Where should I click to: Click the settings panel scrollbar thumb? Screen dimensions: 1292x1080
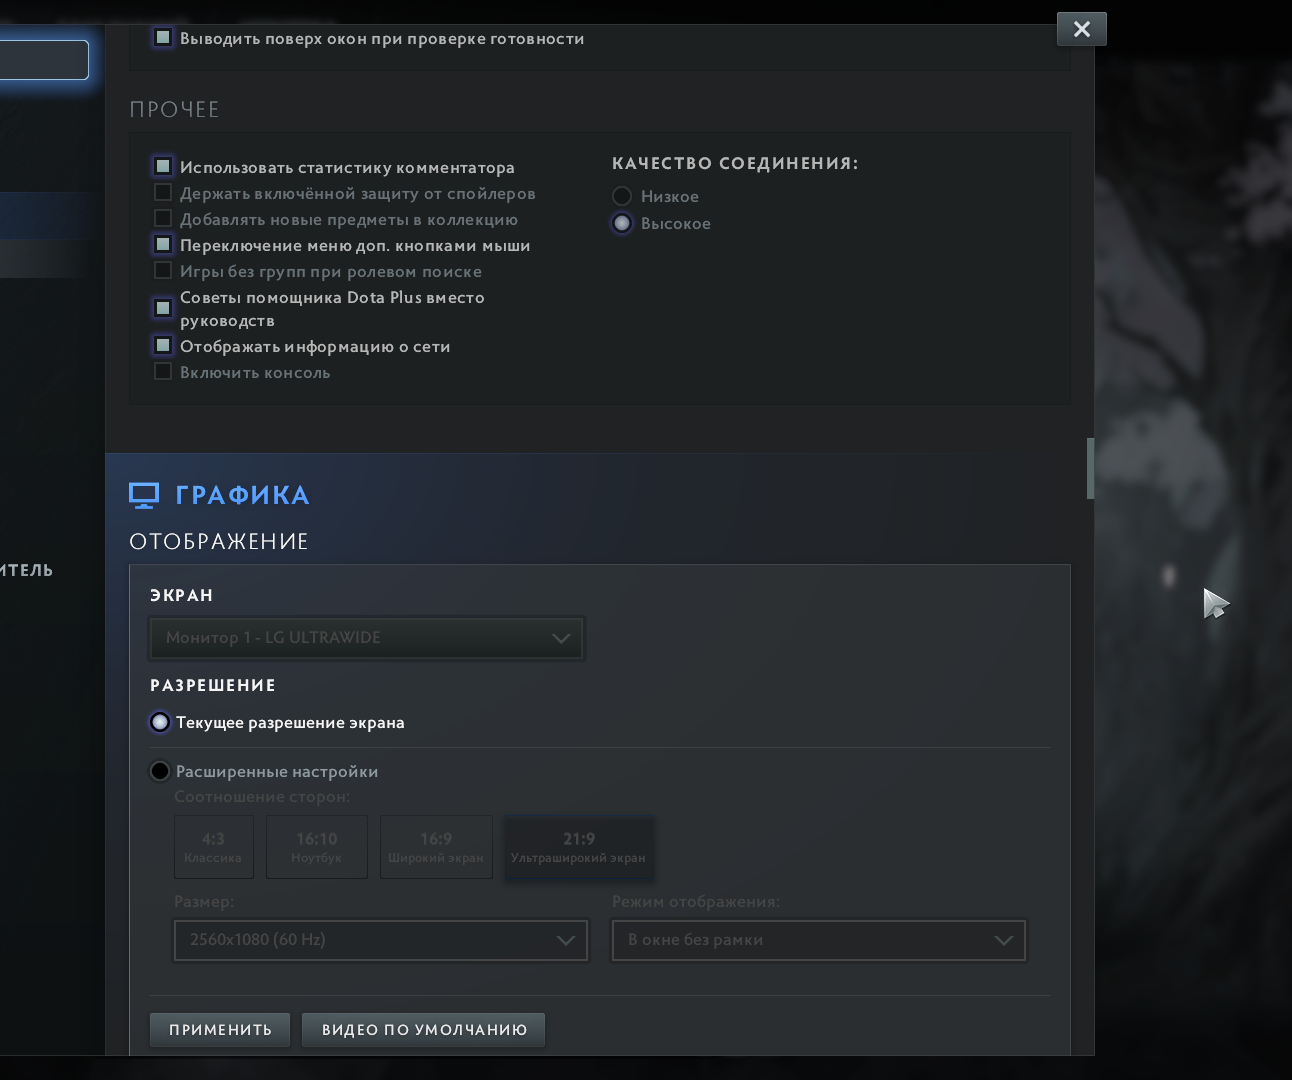point(1090,468)
